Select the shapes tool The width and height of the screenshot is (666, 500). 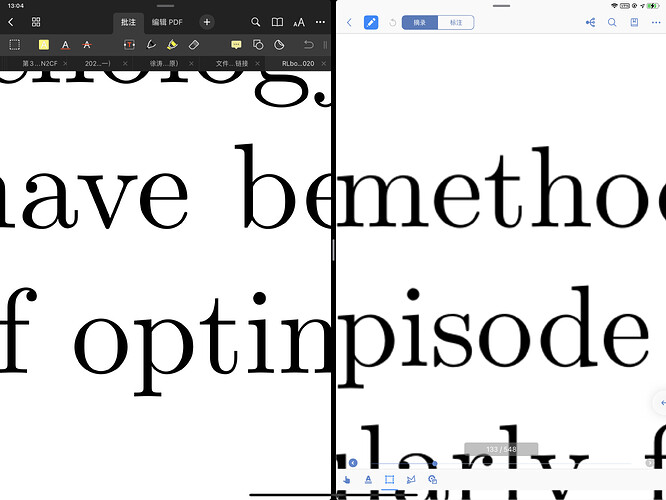258,45
